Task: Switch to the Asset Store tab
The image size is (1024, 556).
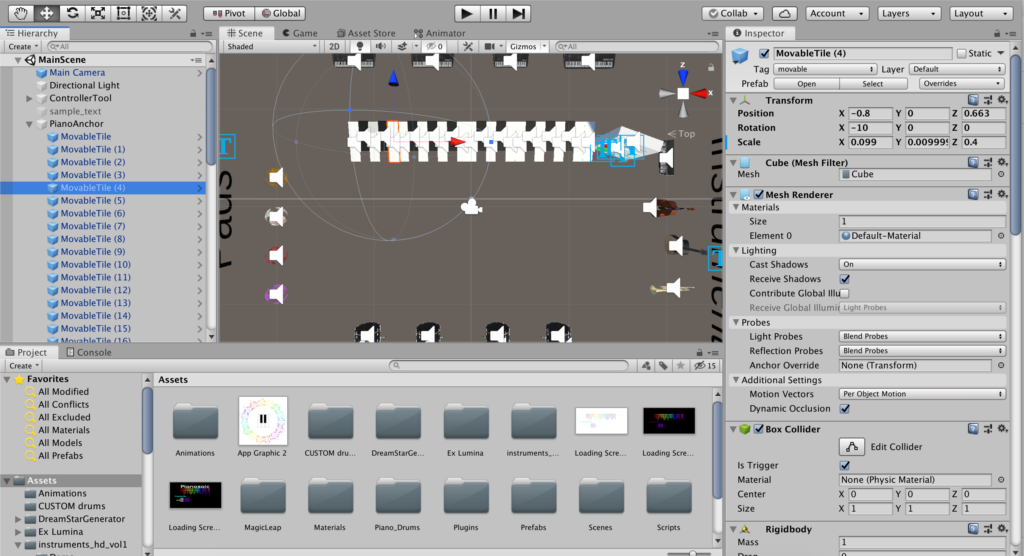Action: coord(370,33)
